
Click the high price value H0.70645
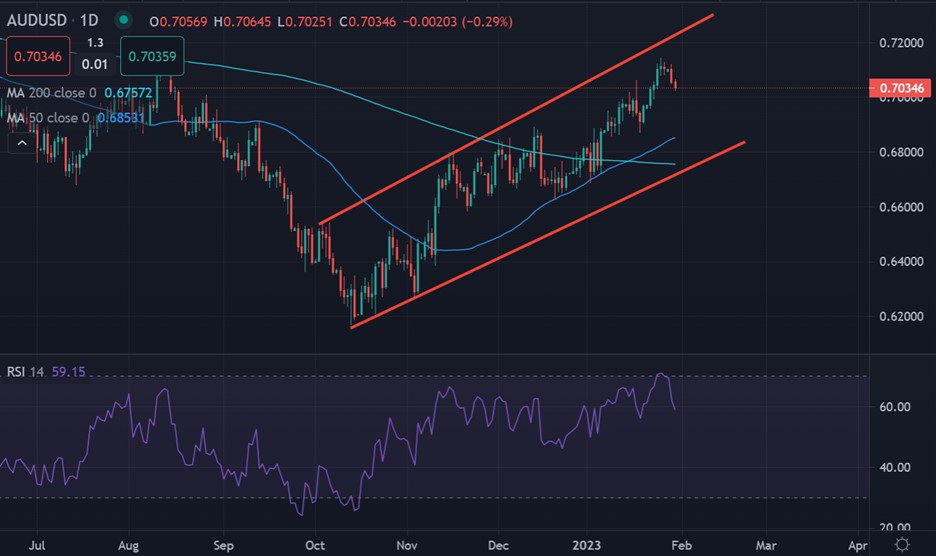tap(242, 21)
